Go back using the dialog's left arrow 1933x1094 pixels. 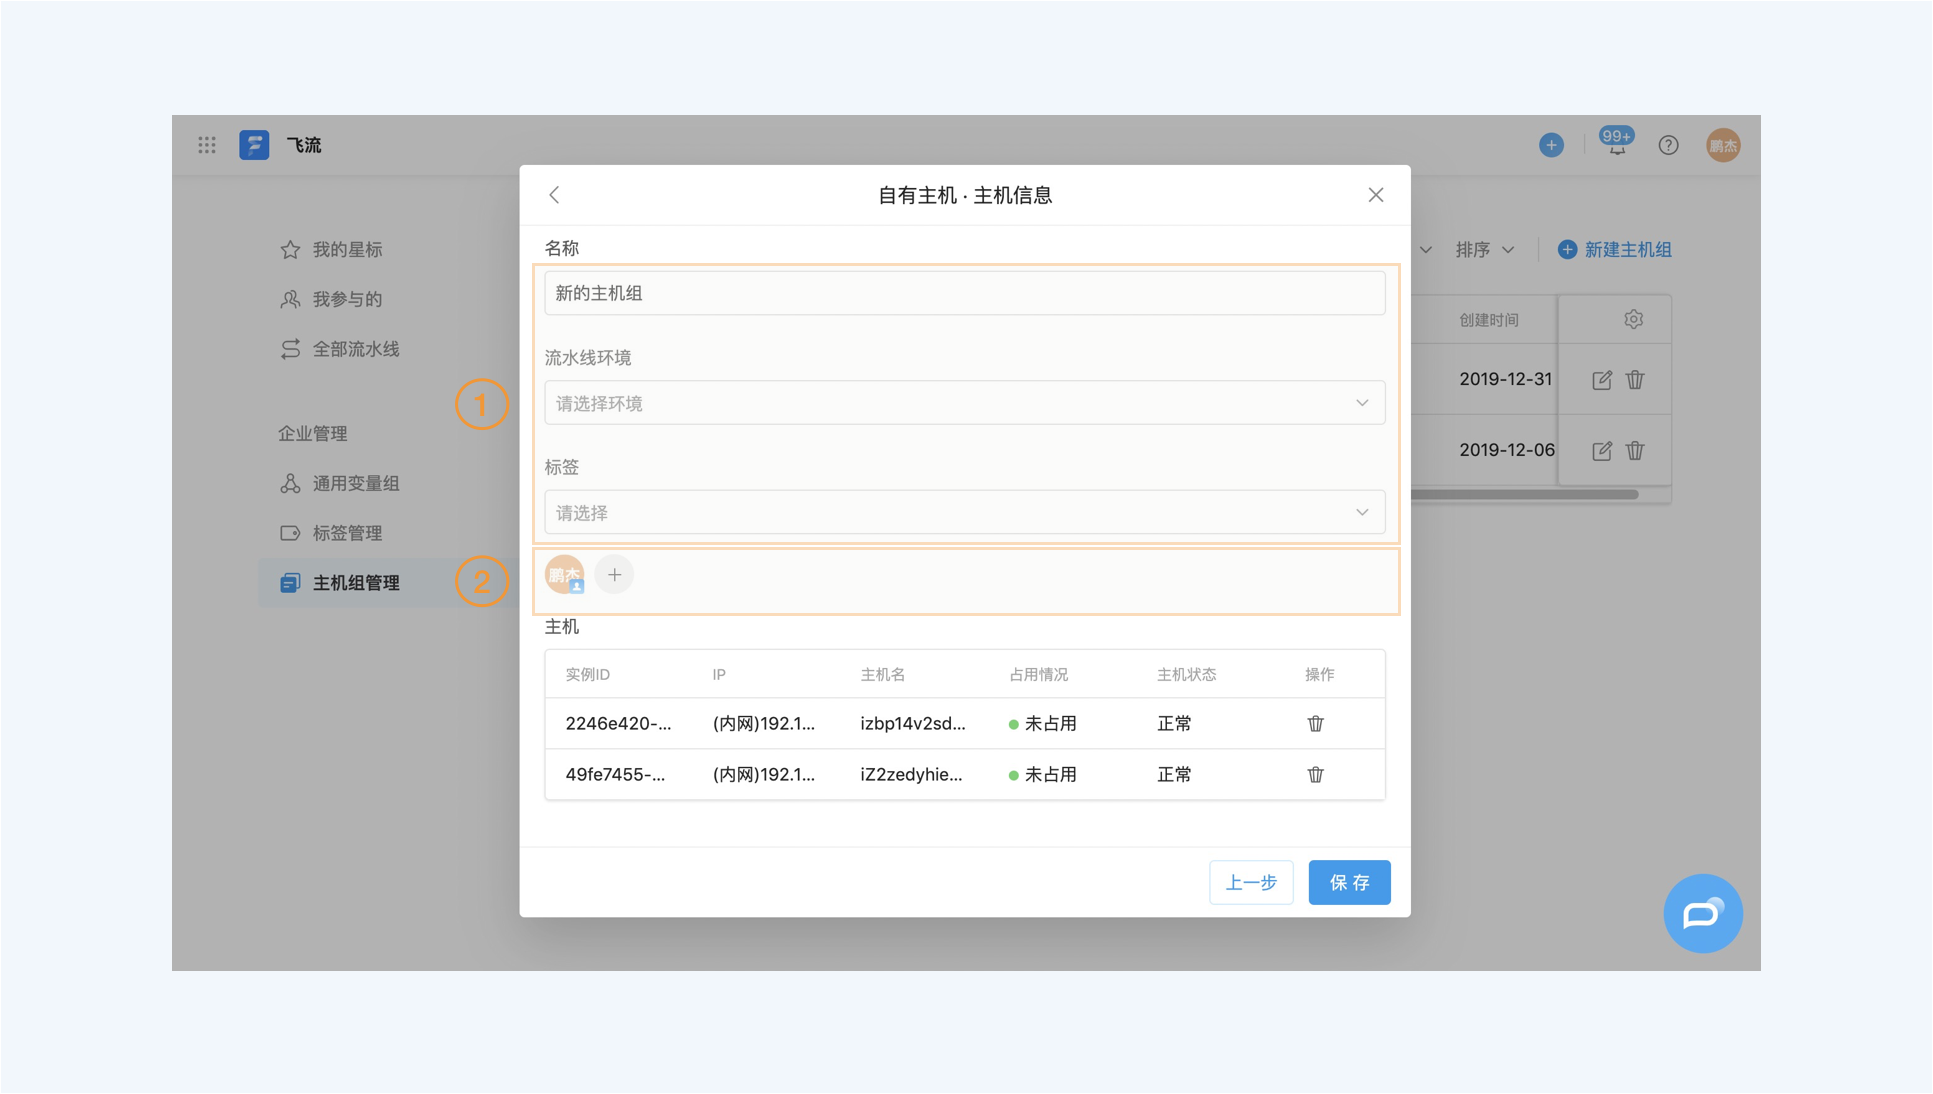pyautogui.click(x=554, y=195)
